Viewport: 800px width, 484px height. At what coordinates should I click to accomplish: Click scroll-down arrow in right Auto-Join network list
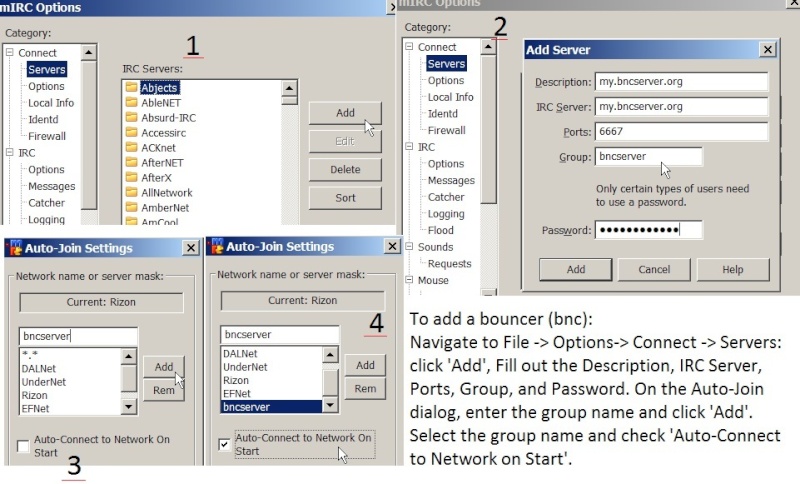click(330, 405)
